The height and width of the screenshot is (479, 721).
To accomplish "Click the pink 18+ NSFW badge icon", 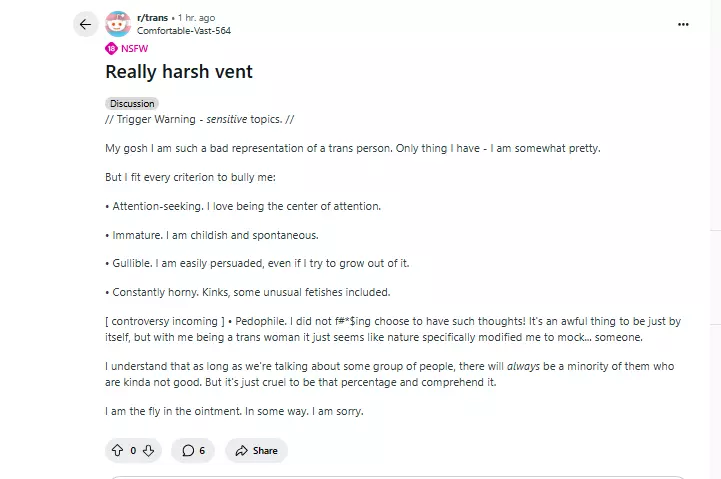I will 112,48.
